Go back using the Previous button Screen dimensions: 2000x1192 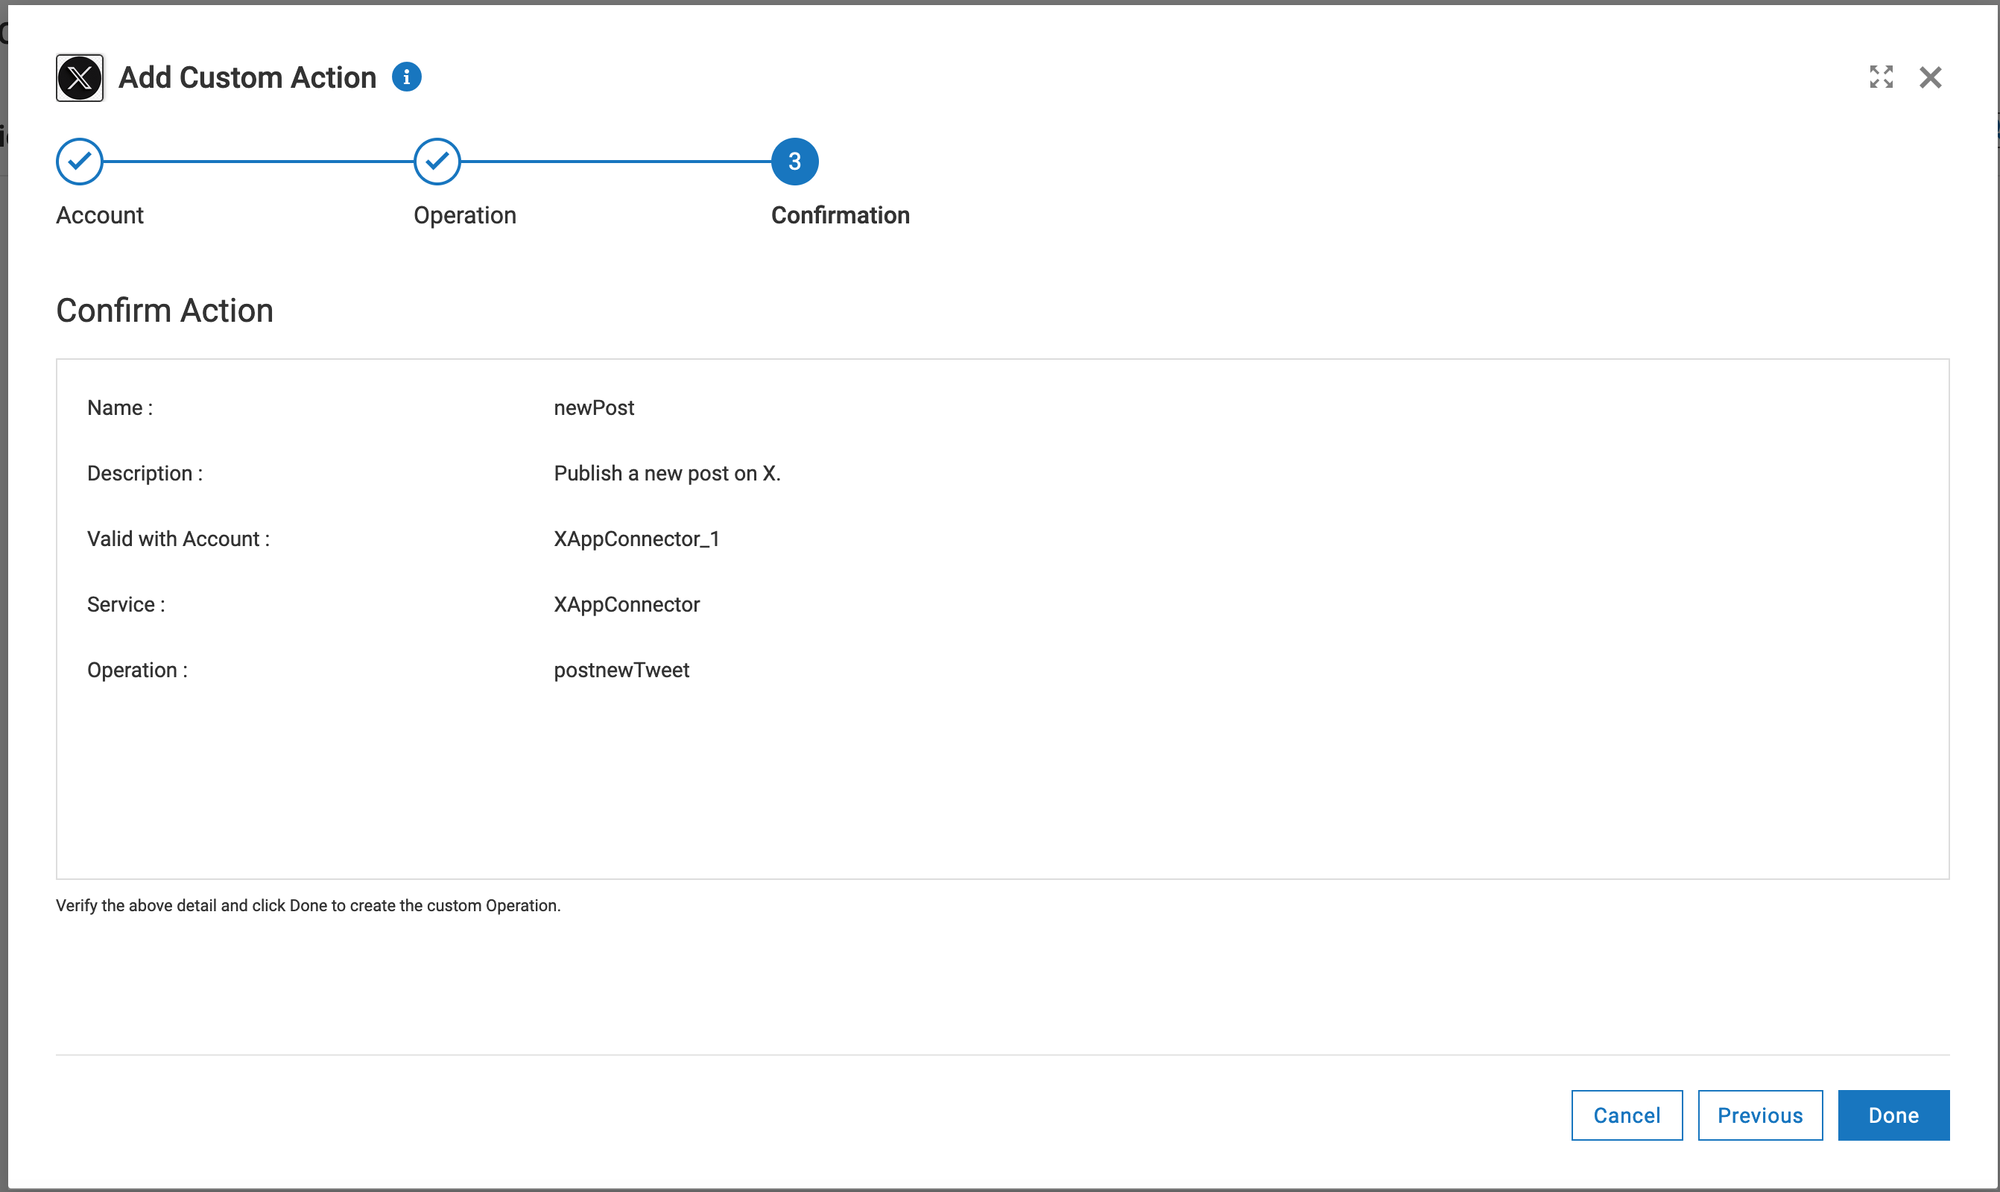click(1760, 1115)
